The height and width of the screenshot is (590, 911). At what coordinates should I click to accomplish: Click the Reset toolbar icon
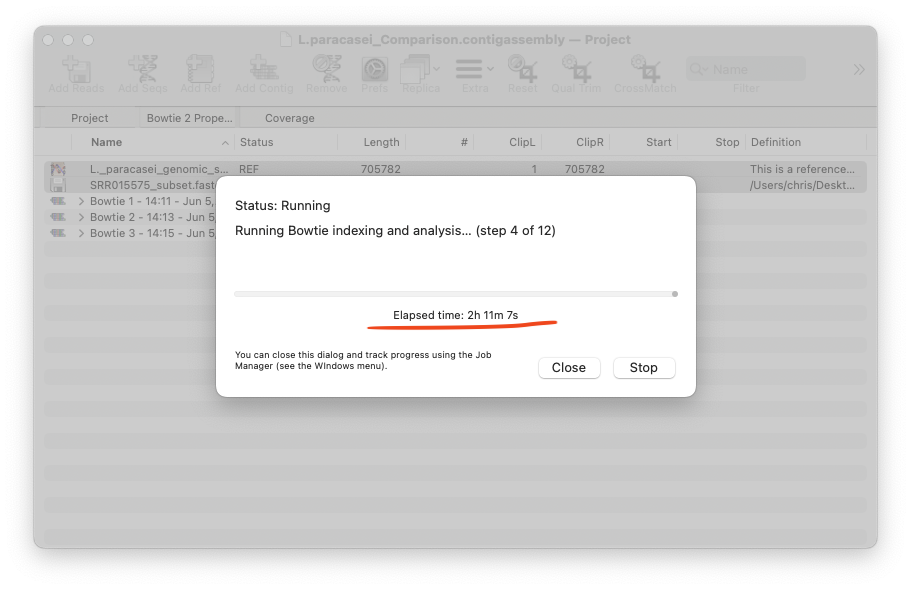(522, 70)
